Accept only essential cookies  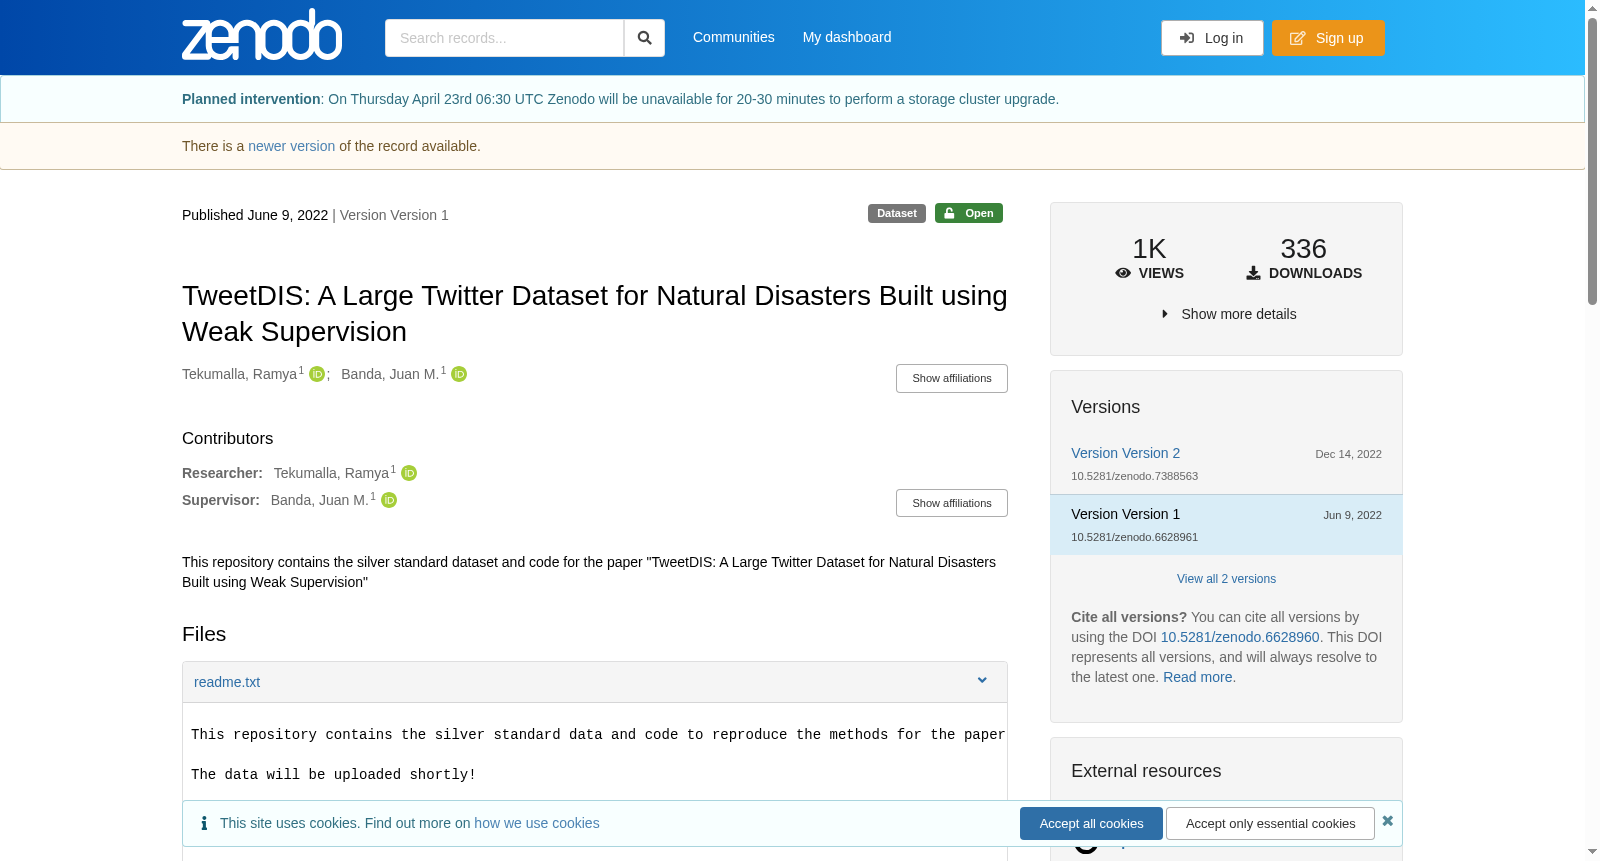pyautogui.click(x=1270, y=824)
